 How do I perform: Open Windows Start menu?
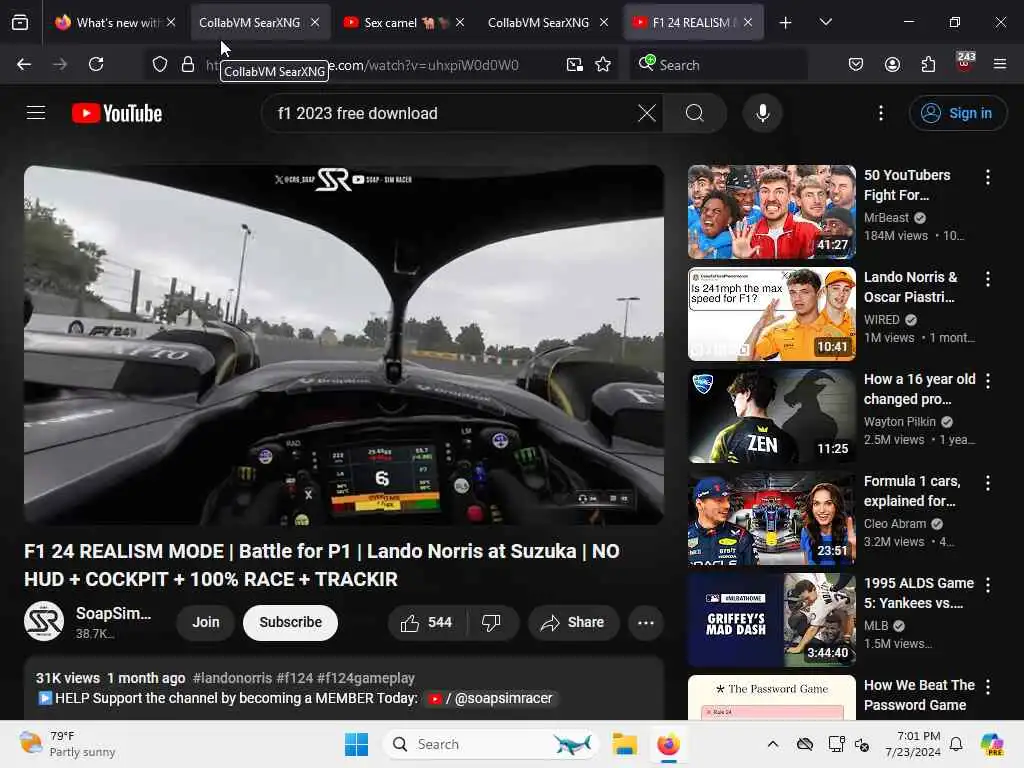tap(357, 744)
